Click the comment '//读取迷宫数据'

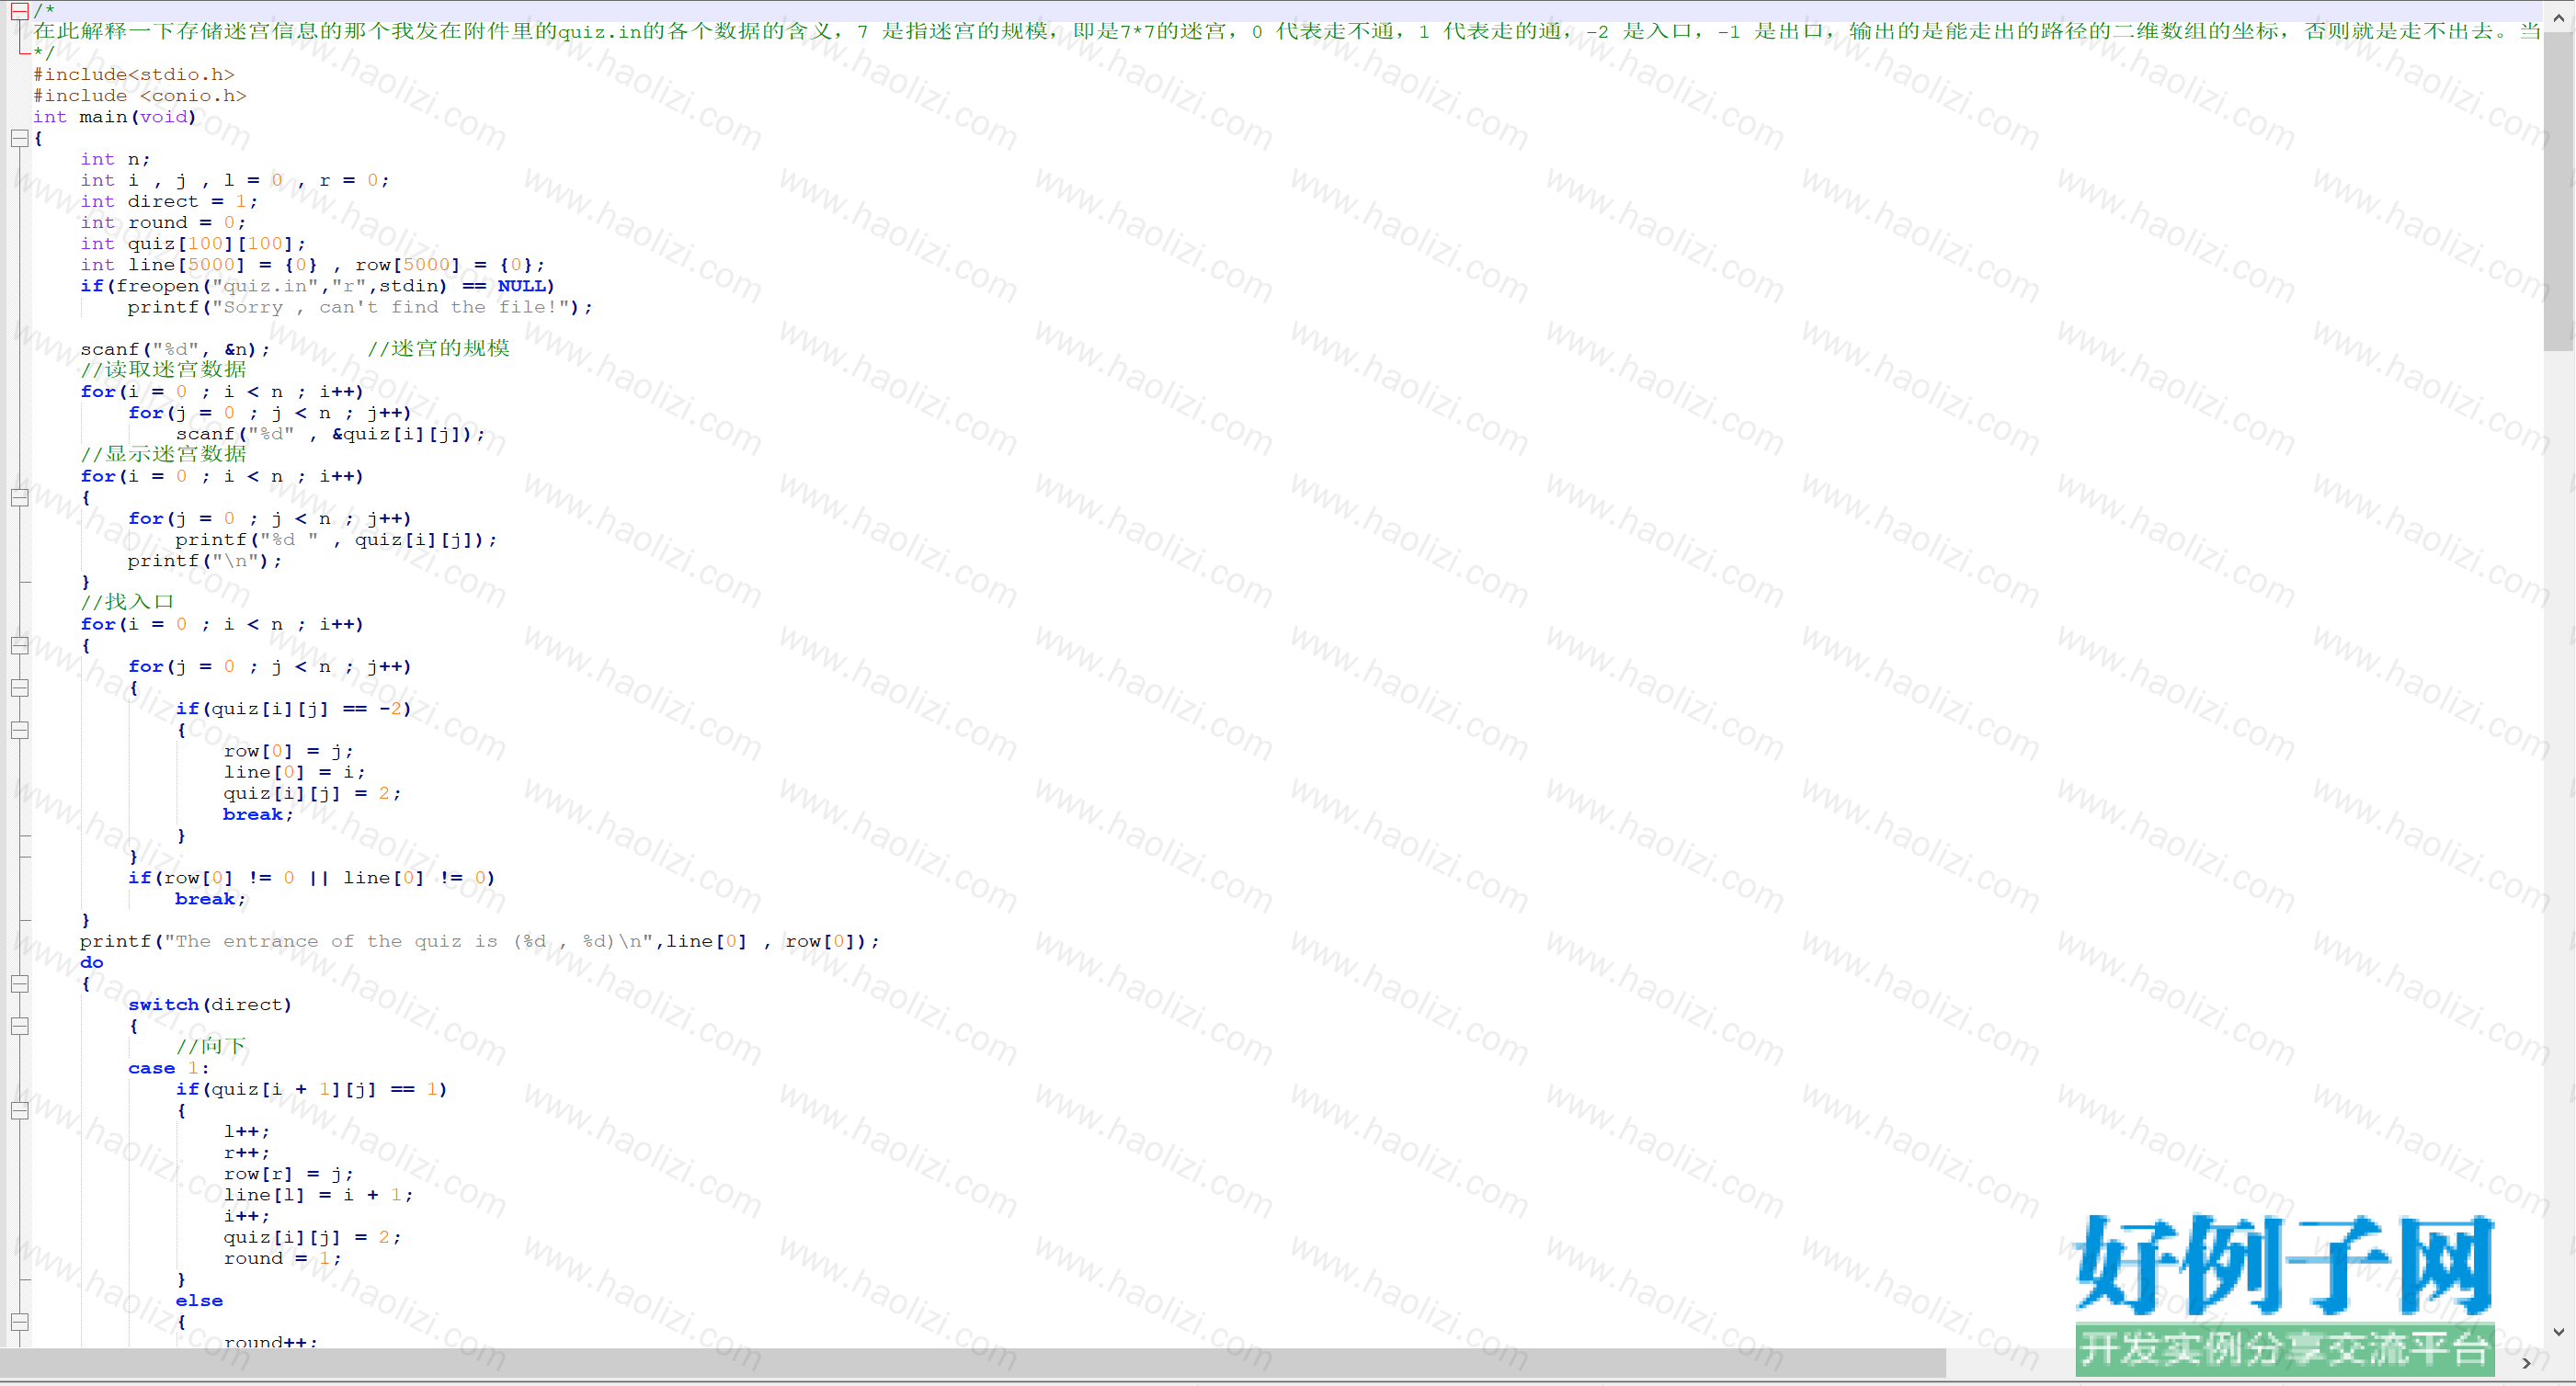(x=163, y=370)
